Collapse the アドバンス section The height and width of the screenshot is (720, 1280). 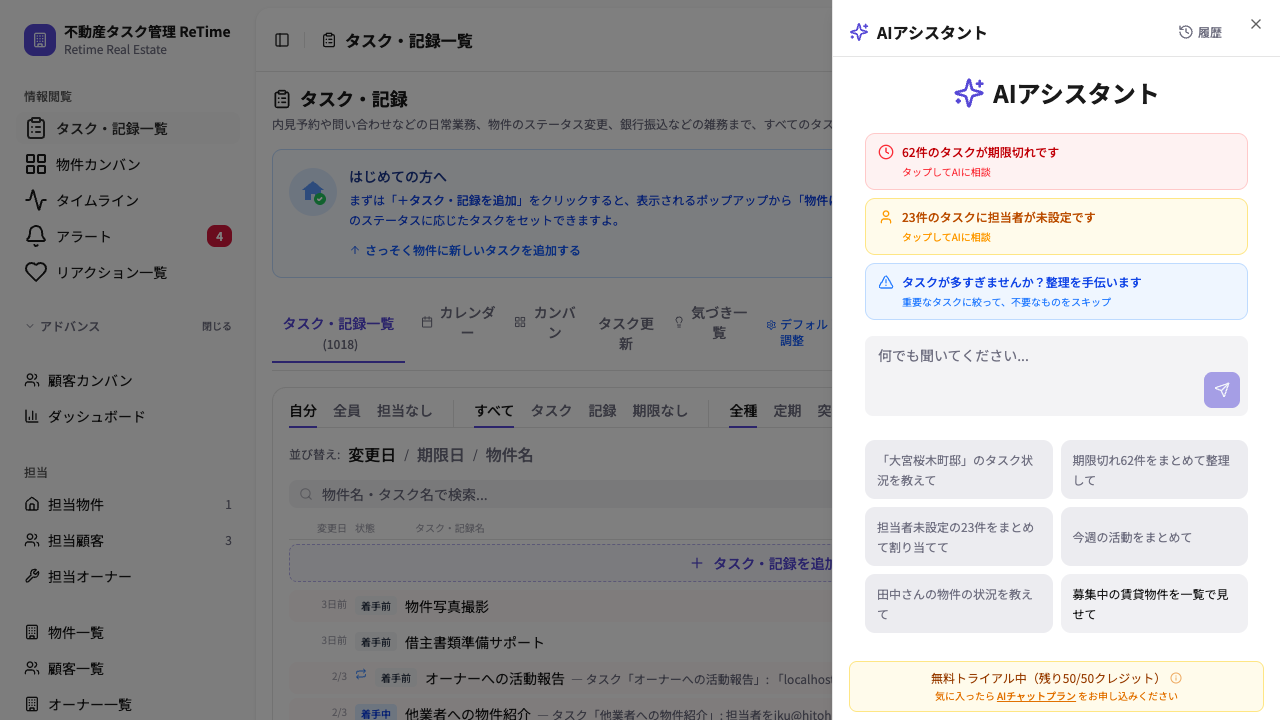(x=62, y=326)
